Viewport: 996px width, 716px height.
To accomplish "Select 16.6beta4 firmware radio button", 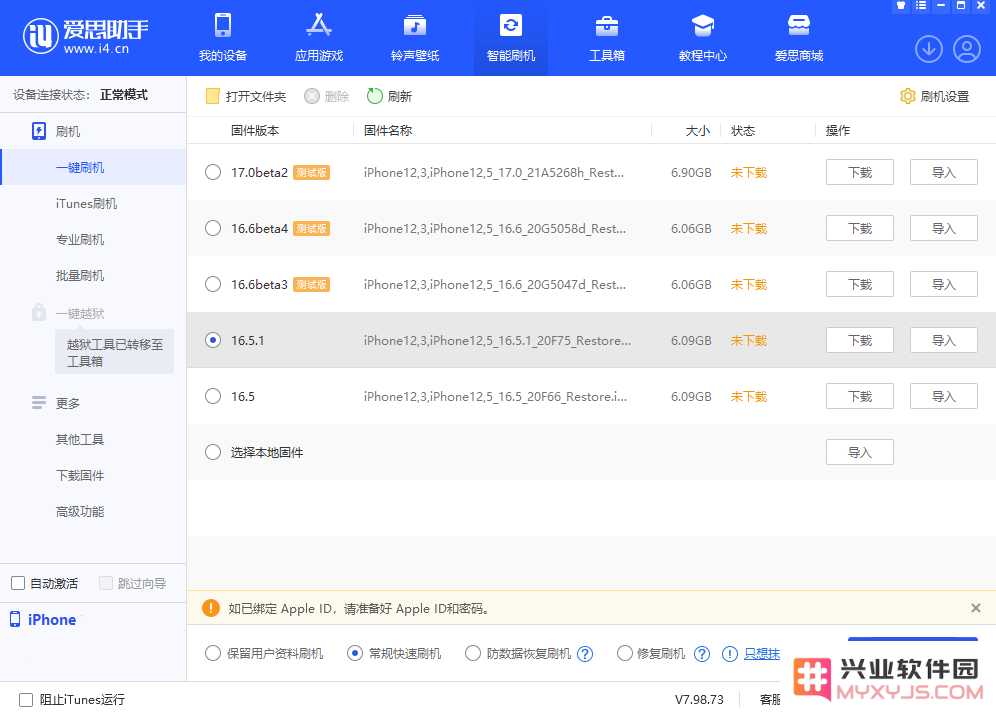I will (213, 228).
